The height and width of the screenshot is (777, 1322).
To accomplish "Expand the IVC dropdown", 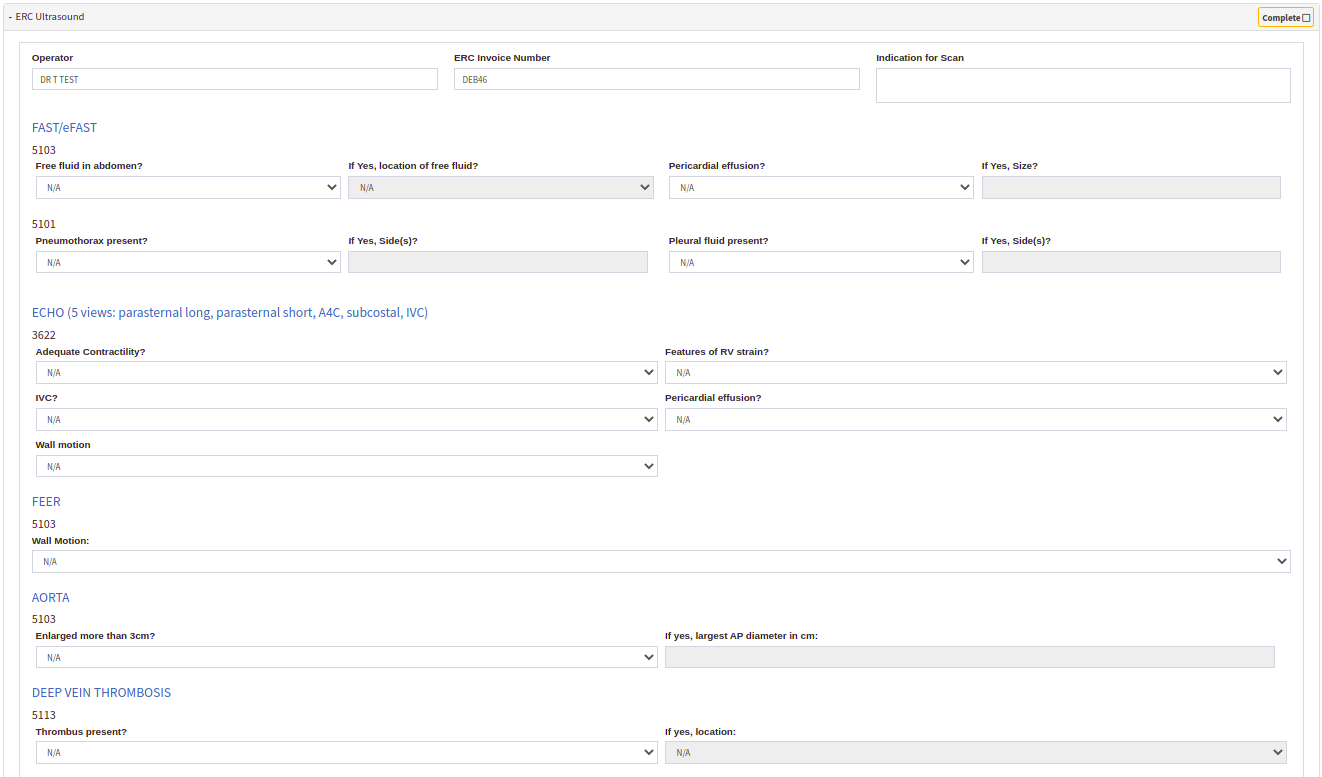I will tap(346, 420).
